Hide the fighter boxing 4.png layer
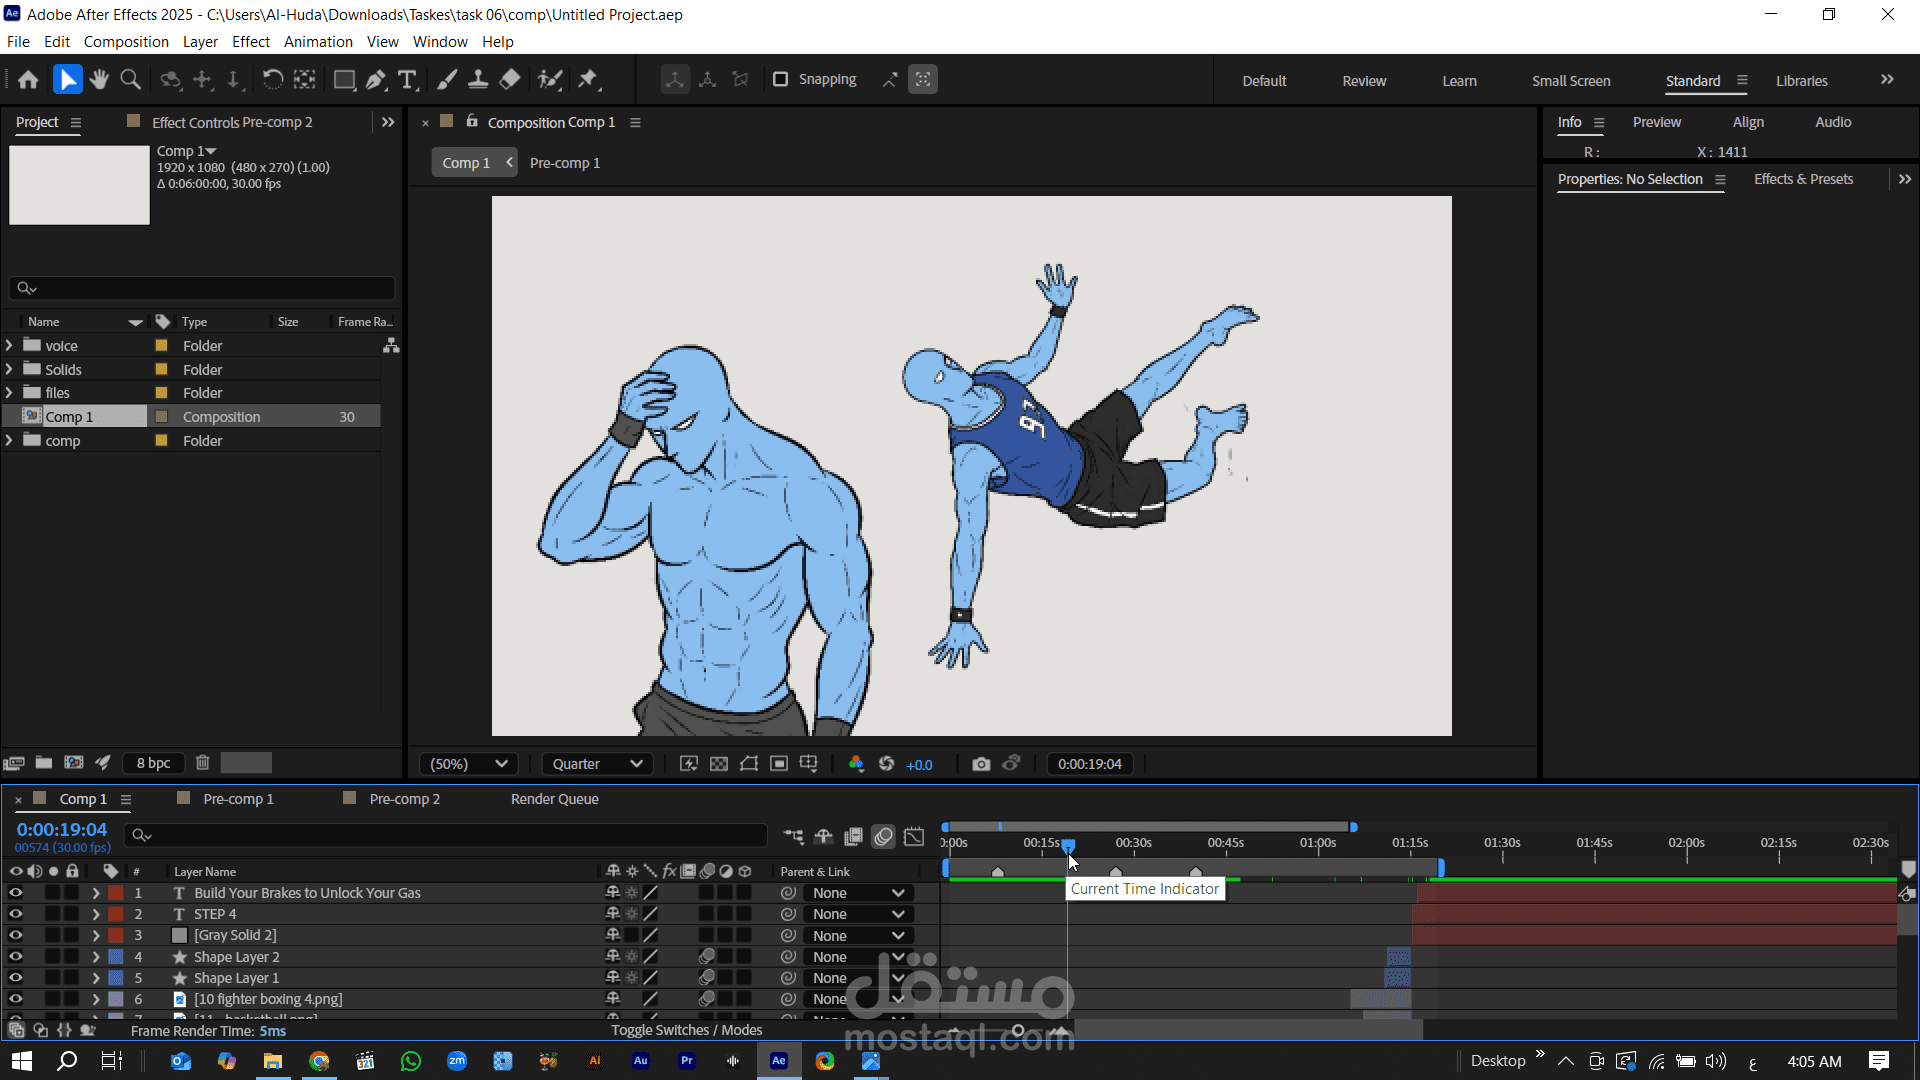The height and width of the screenshot is (1080, 1920). coord(15,999)
